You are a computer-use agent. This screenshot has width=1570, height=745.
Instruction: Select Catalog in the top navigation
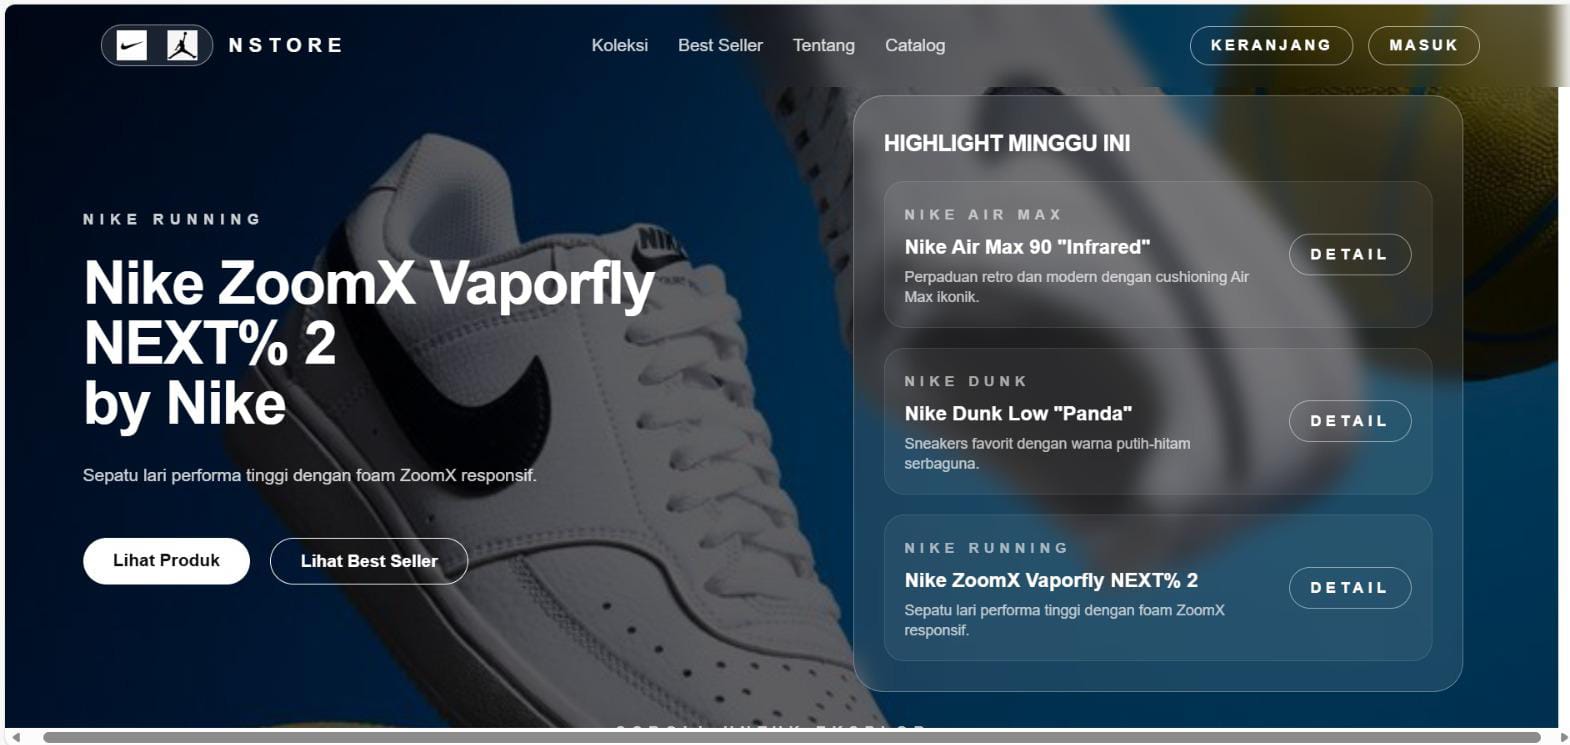tap(915, 45)
